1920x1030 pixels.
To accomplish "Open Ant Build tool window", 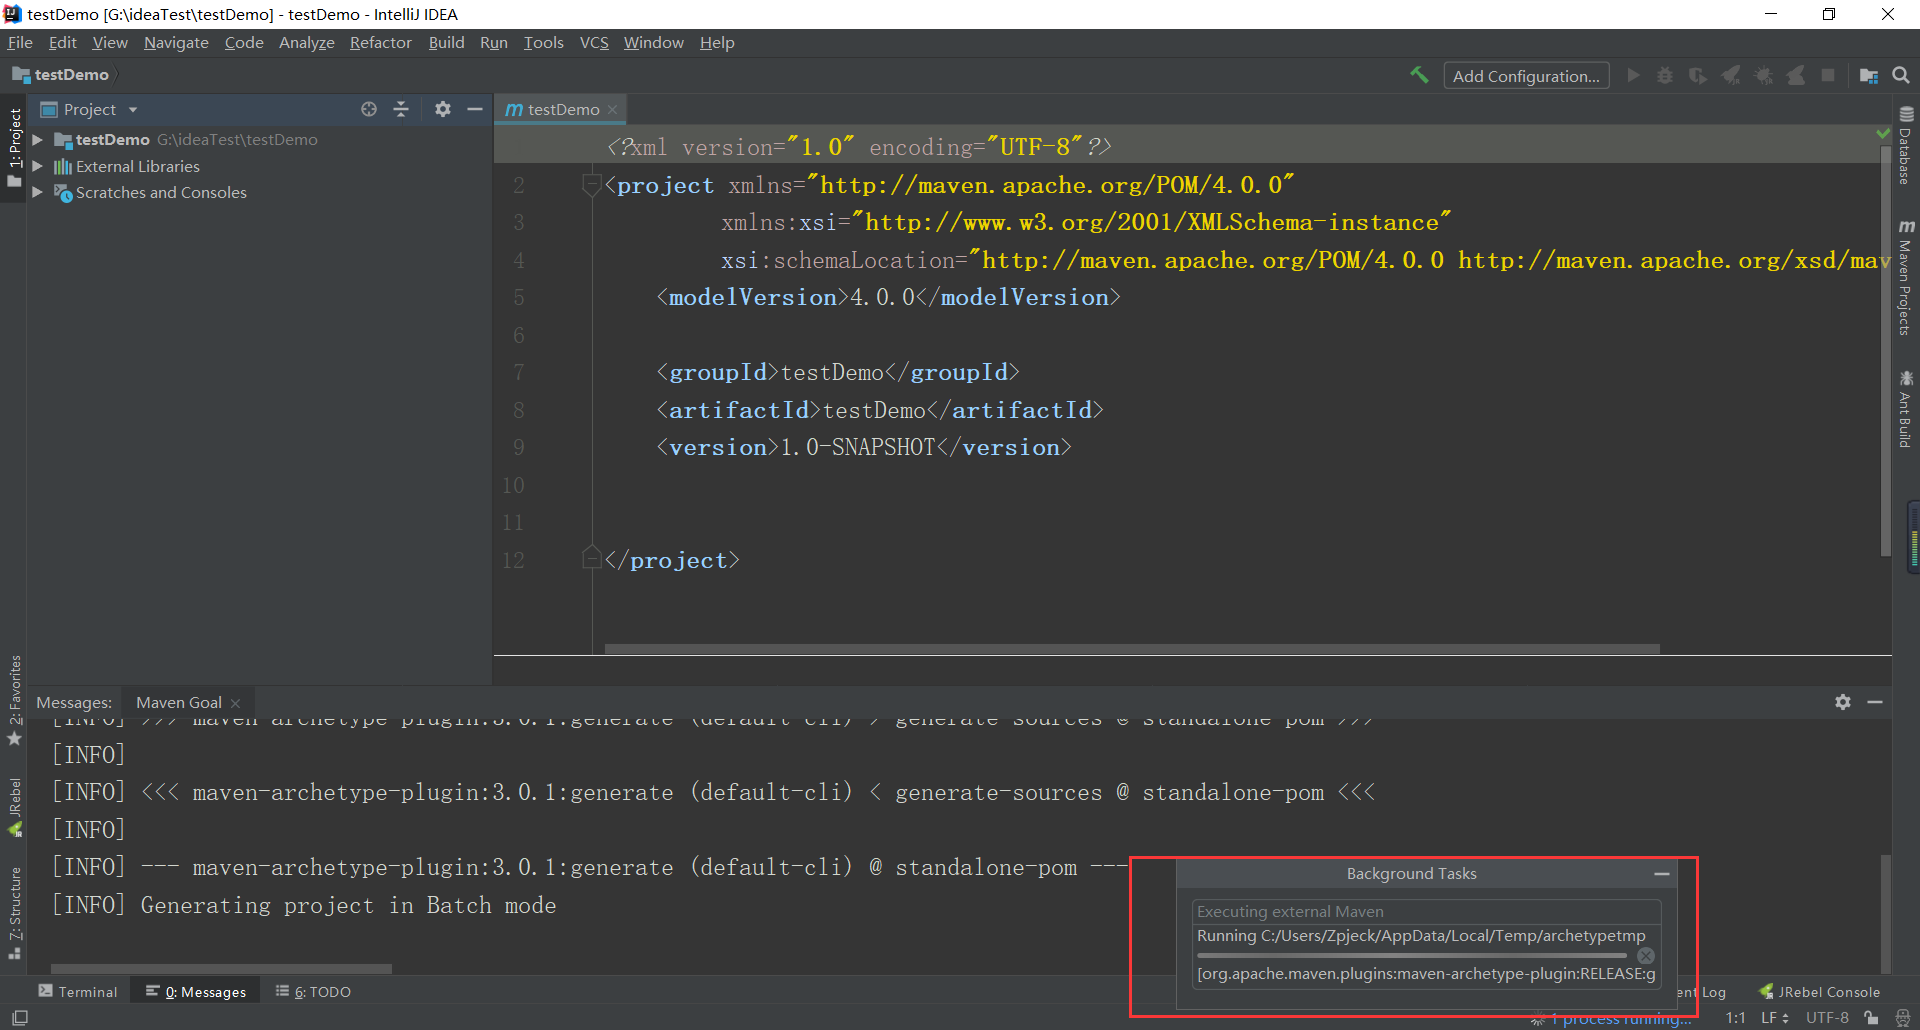I will [x=1906, y=409].
